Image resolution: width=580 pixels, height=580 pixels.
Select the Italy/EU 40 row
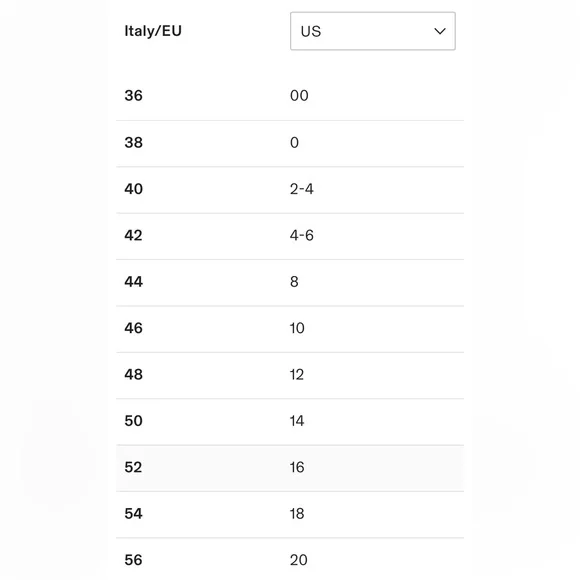[x=290, y=190]
